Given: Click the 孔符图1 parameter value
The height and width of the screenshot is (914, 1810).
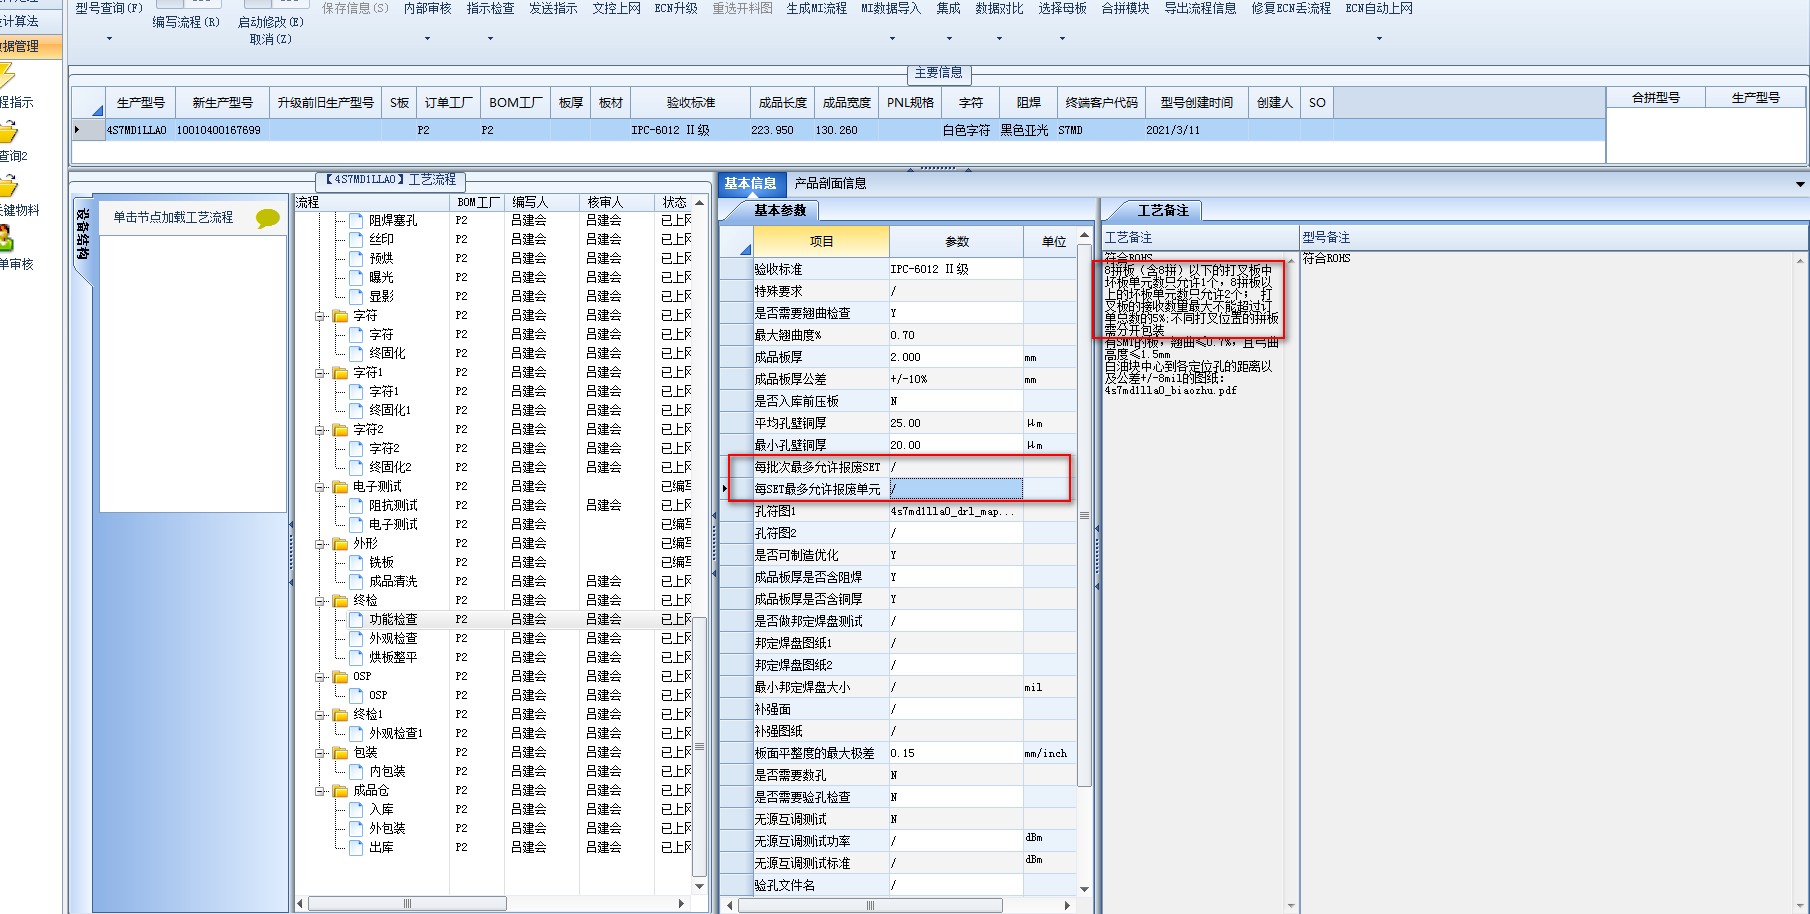Looking at the screenshot, I should [x=956, y=511].
